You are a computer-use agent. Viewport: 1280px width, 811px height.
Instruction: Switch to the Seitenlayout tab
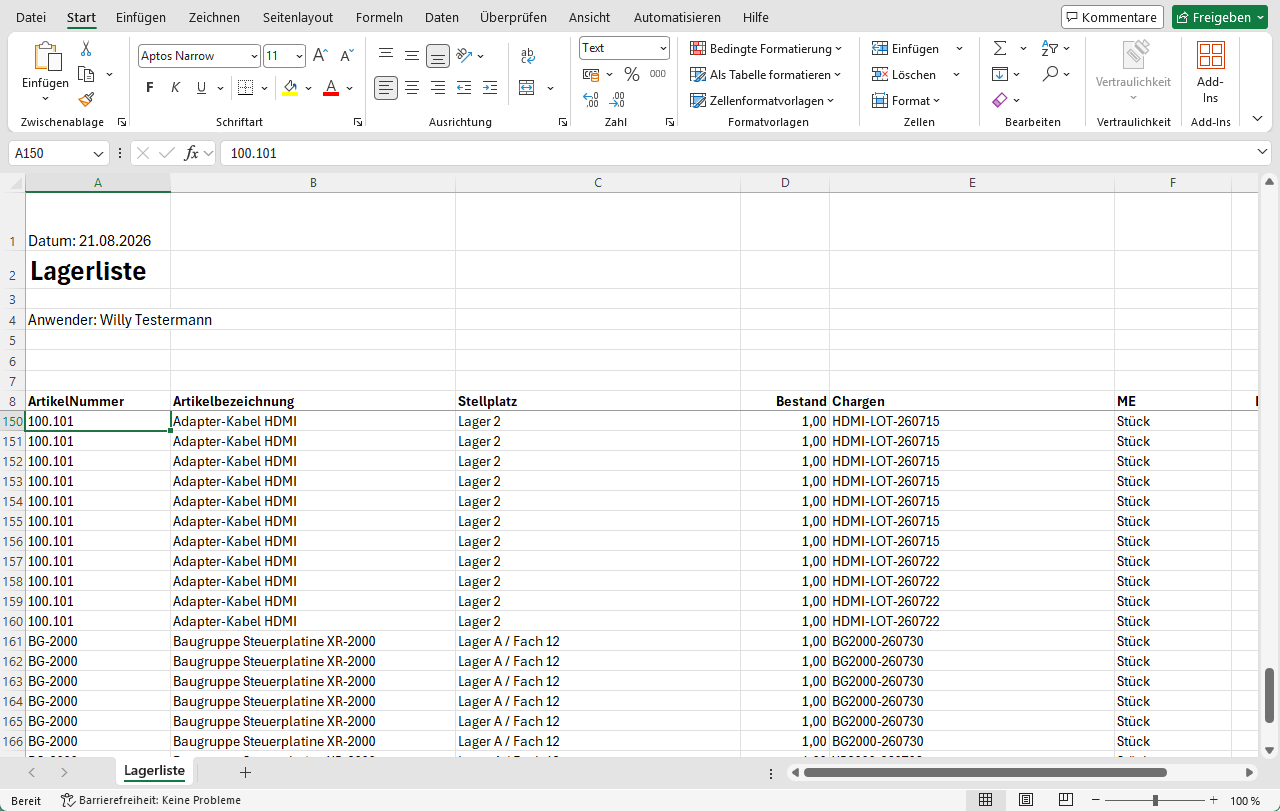[298, 17]
